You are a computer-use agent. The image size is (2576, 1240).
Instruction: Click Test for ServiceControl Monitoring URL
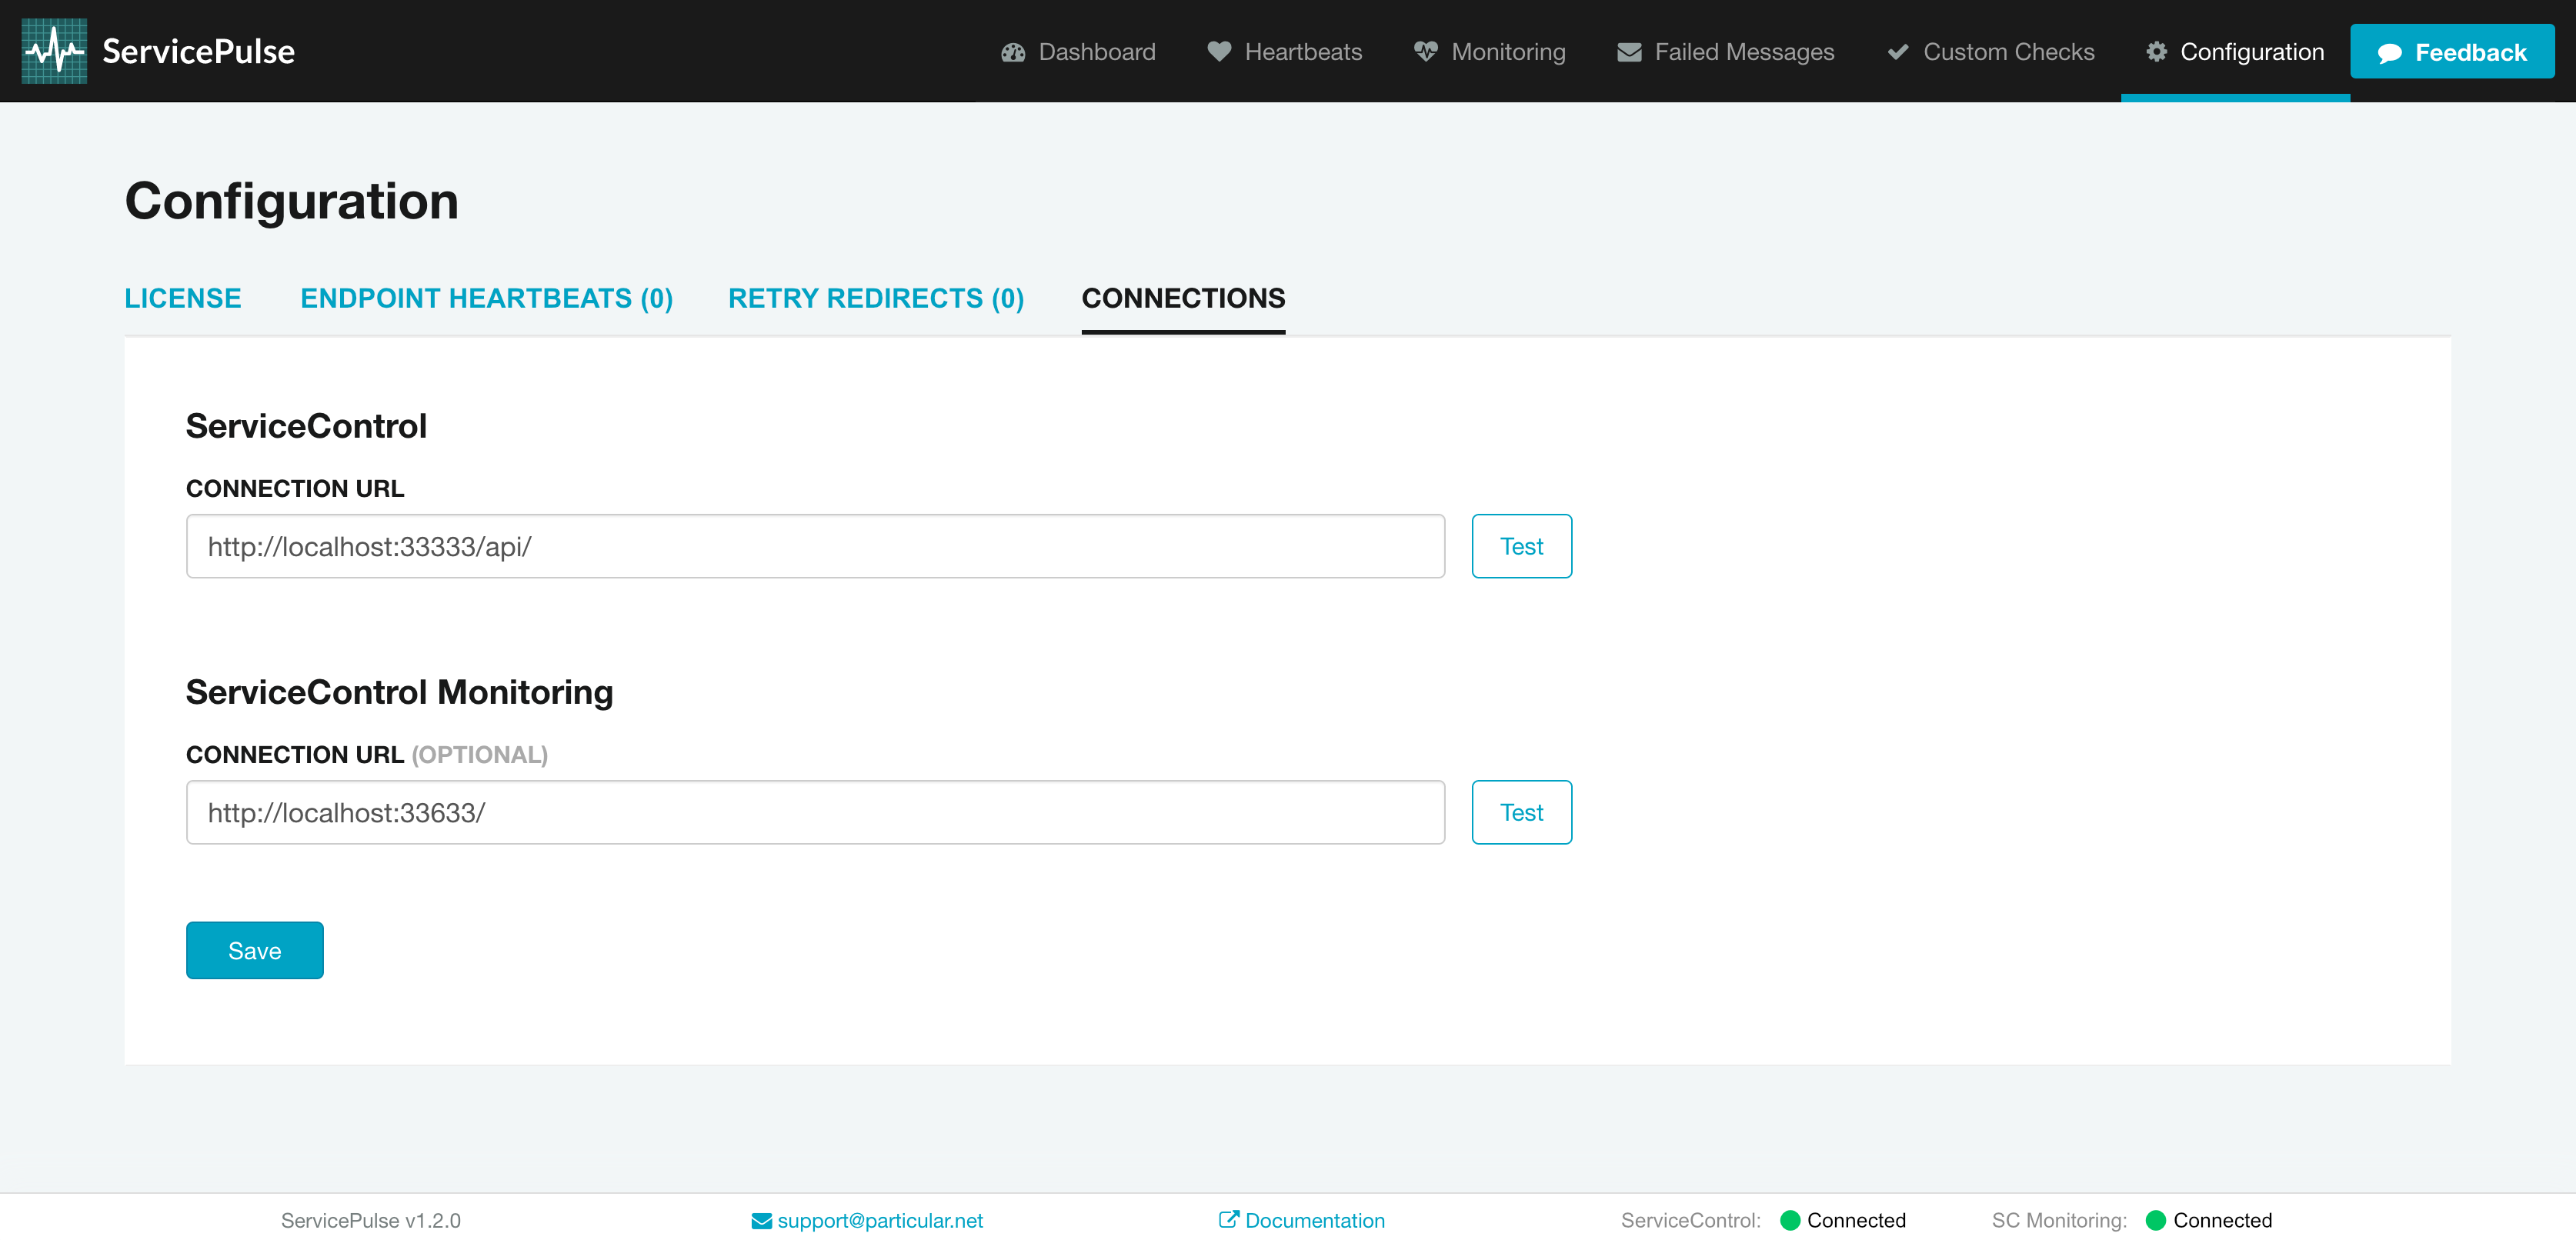1521,812
